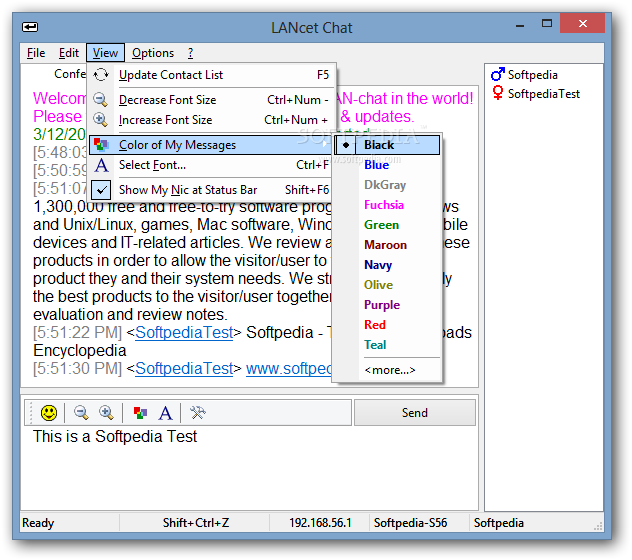This screenshot has width=632, height=560.
Task: Choose Decrease Font Size menu entry
Action: [212, 100]
